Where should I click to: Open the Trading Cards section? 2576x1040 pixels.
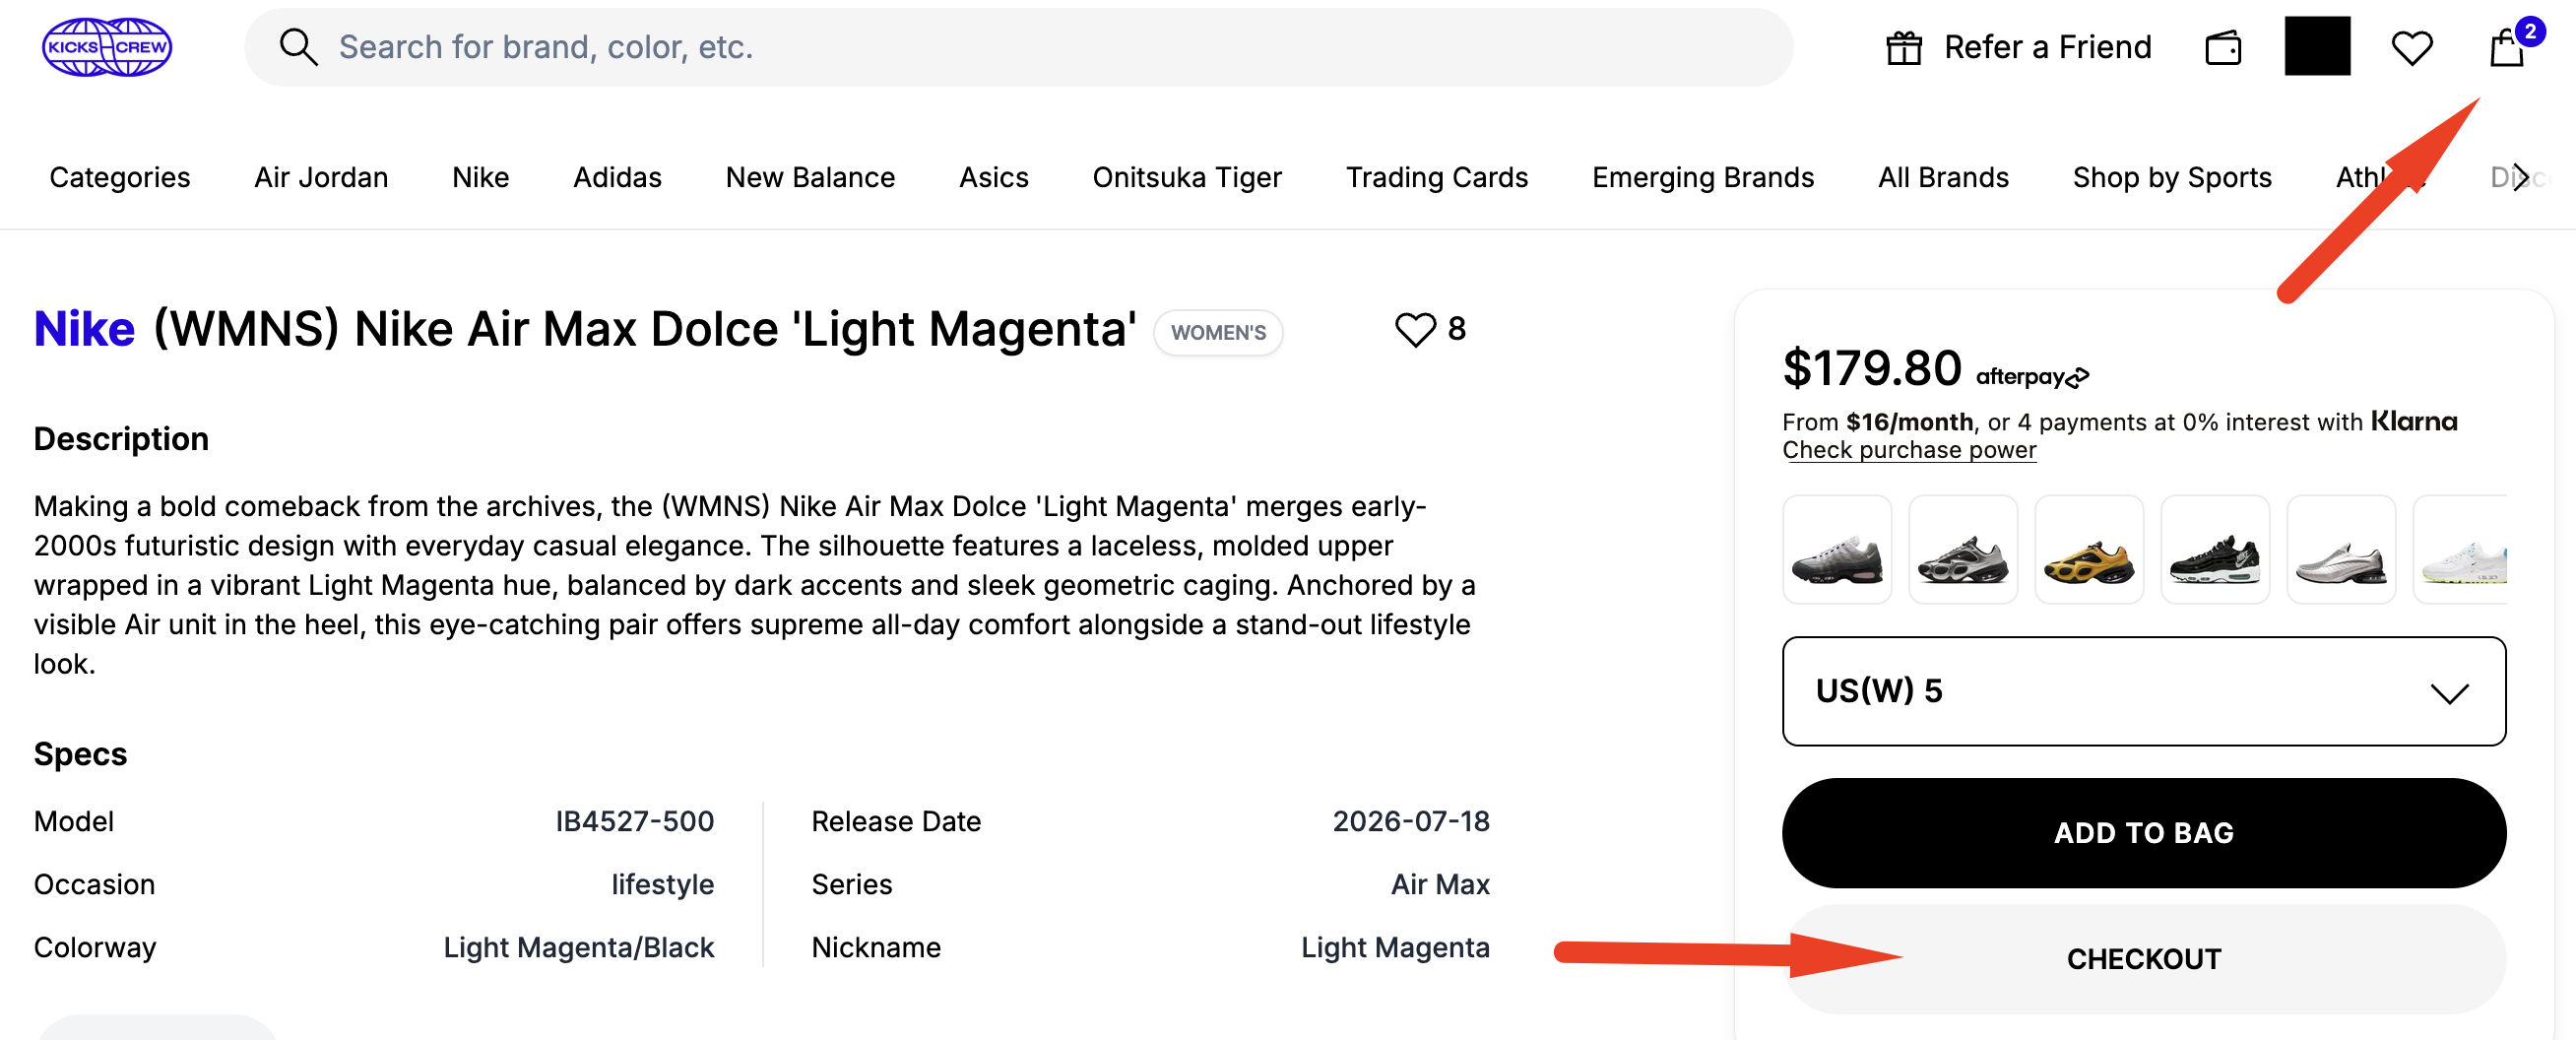tap(1436, 177)
